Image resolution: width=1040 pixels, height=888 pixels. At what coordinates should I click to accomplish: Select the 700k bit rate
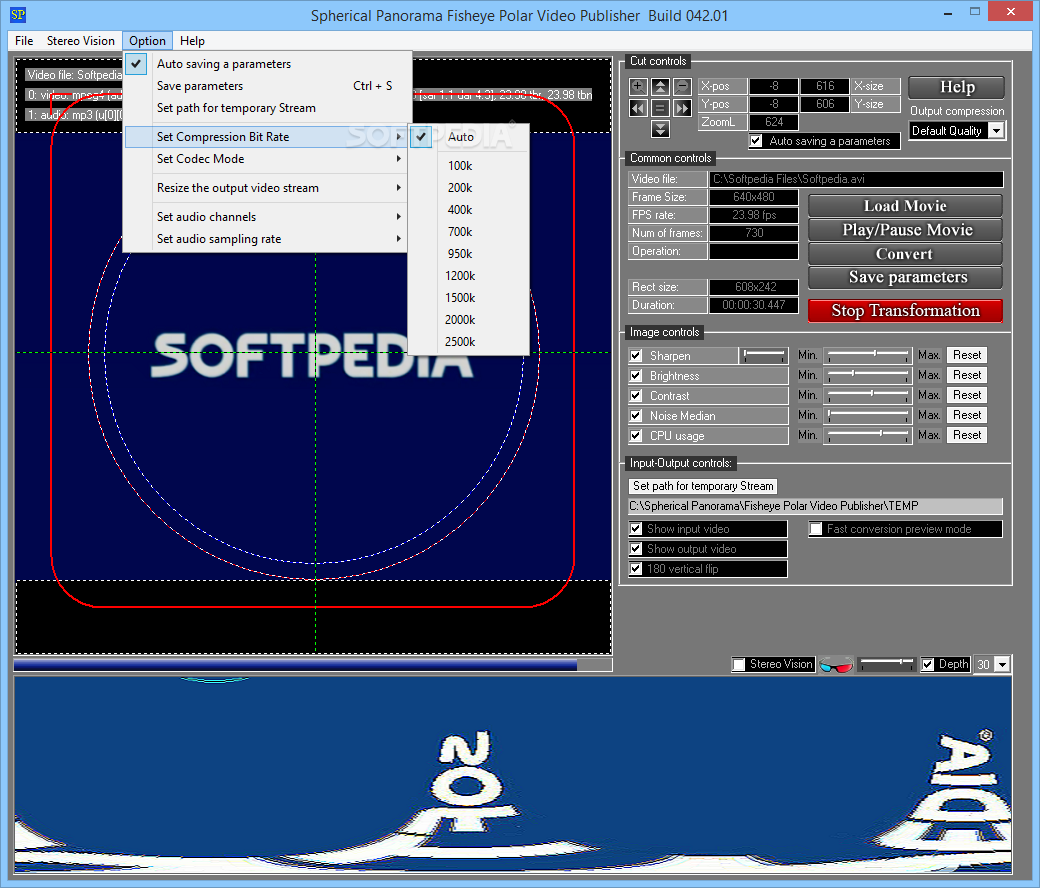[x=468, y=231]
